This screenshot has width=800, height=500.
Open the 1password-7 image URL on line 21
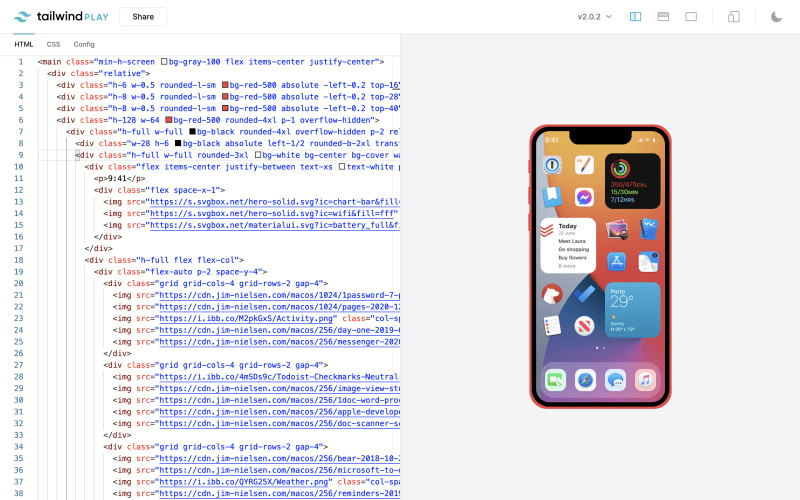[x=280, y=295]
